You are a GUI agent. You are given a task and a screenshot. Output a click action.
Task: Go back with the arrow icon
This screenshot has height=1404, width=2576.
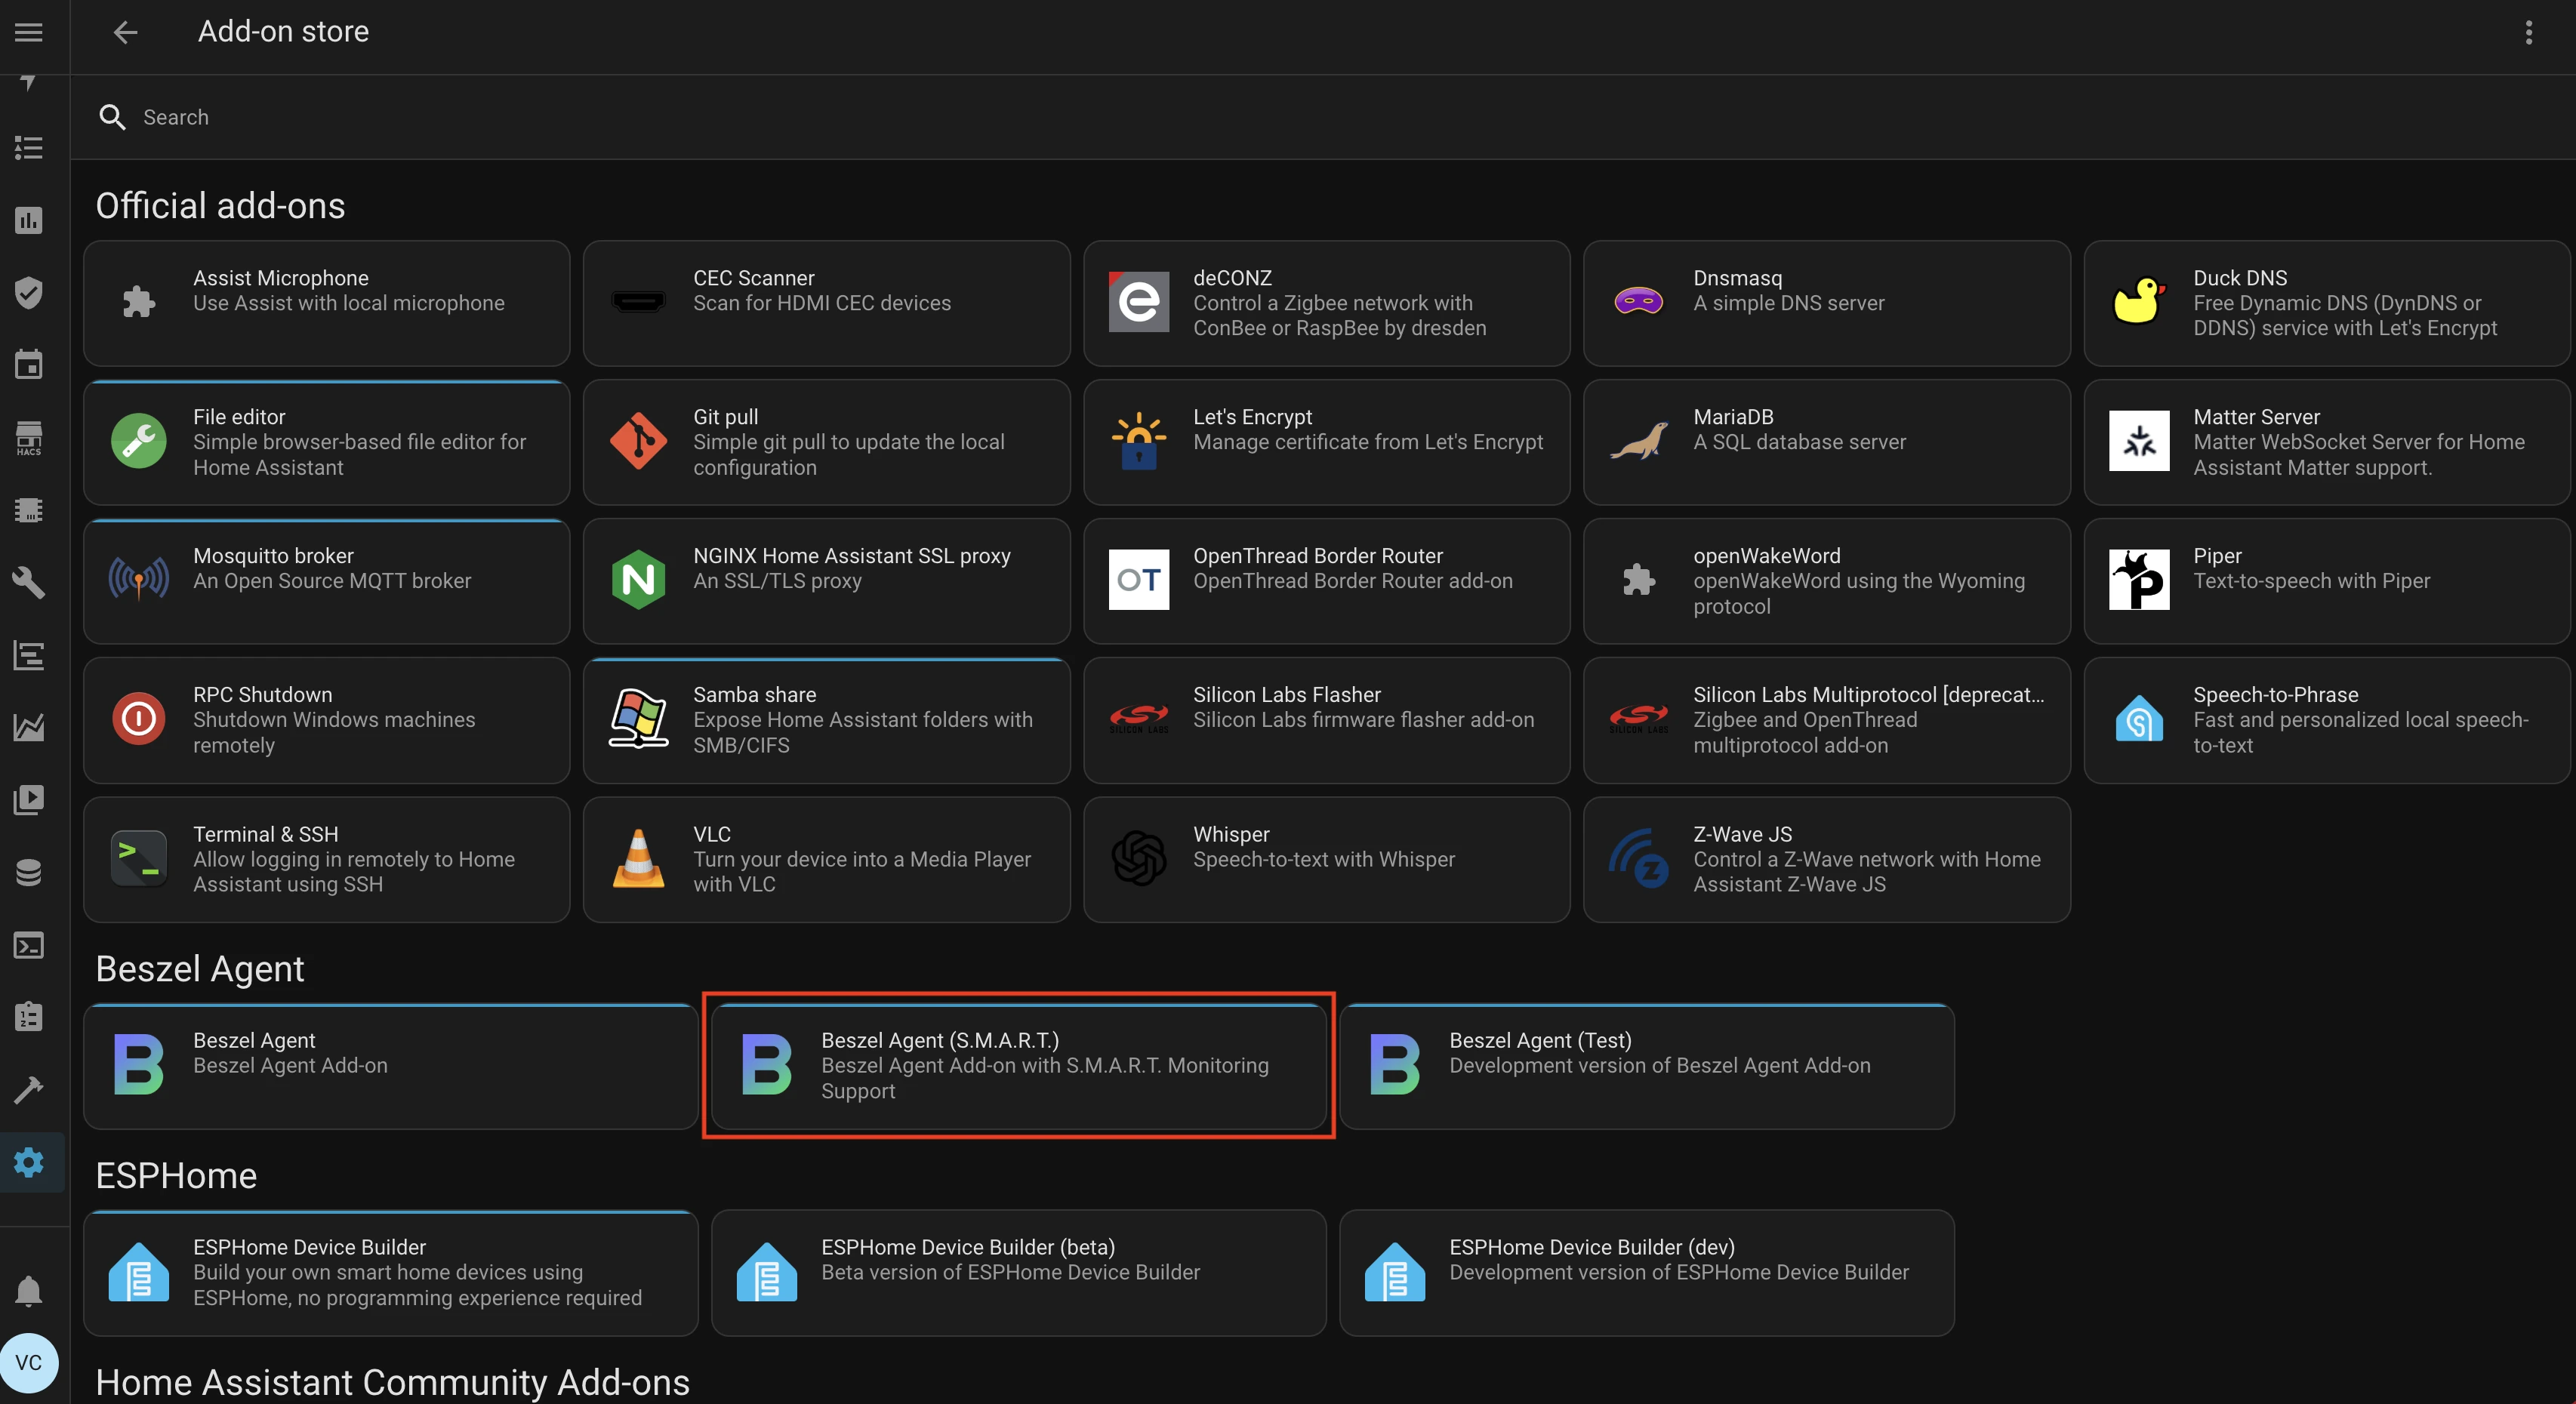[x=125, y=32]
